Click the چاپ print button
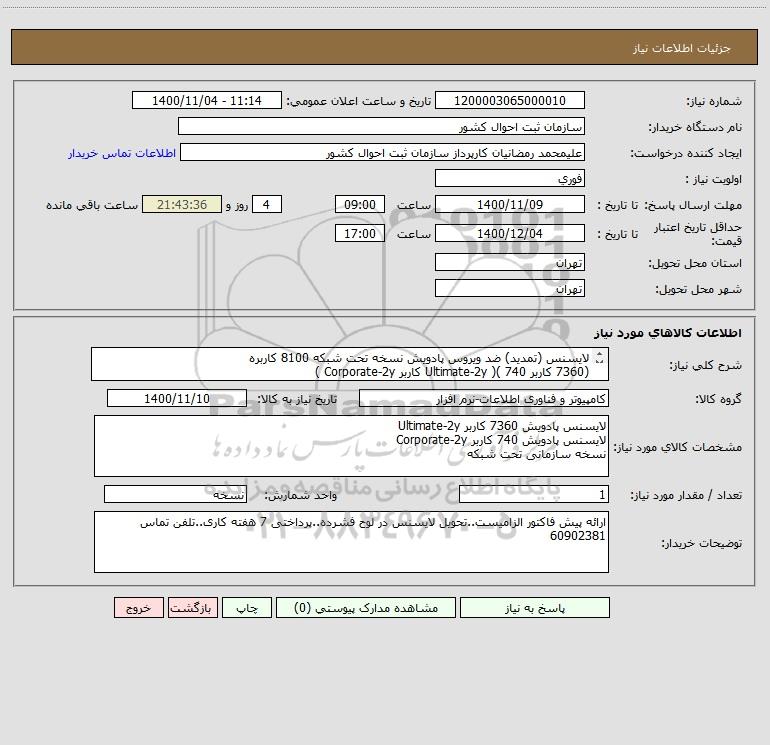Viewport: 770px width, 745px height. tap(247, 607)
